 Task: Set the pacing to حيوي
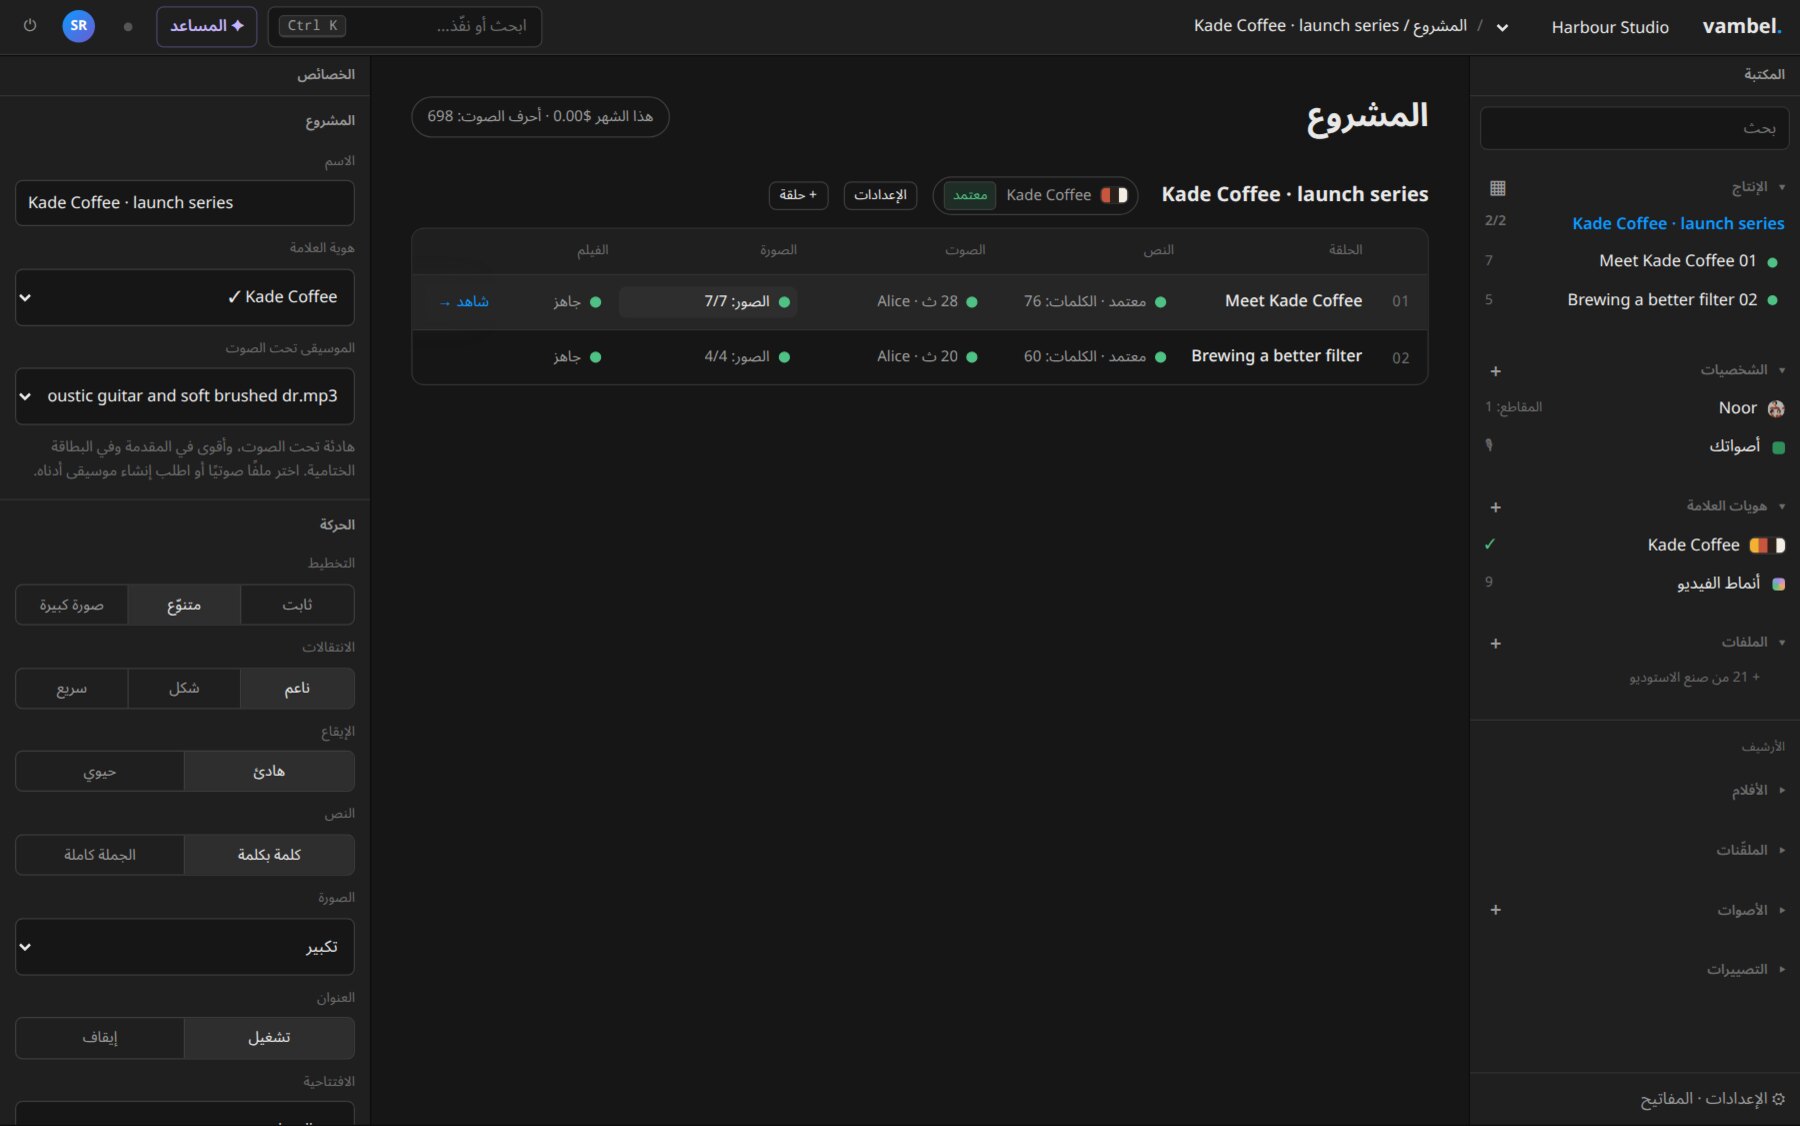(x=100, y=772)
